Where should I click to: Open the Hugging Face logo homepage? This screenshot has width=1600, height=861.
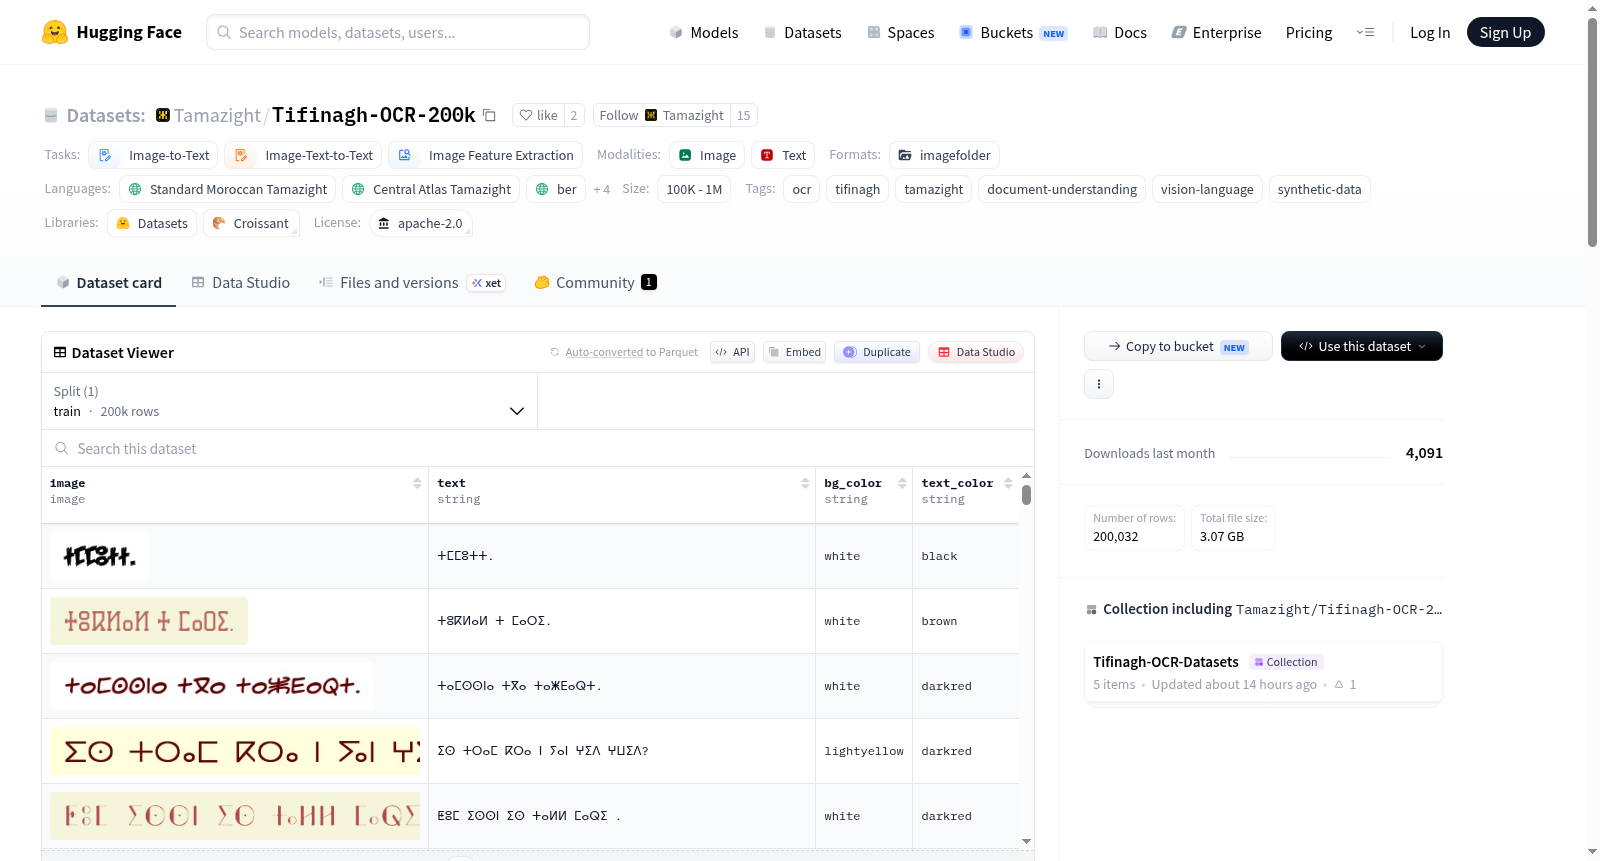pyautogui.click(x=112, y=32)
